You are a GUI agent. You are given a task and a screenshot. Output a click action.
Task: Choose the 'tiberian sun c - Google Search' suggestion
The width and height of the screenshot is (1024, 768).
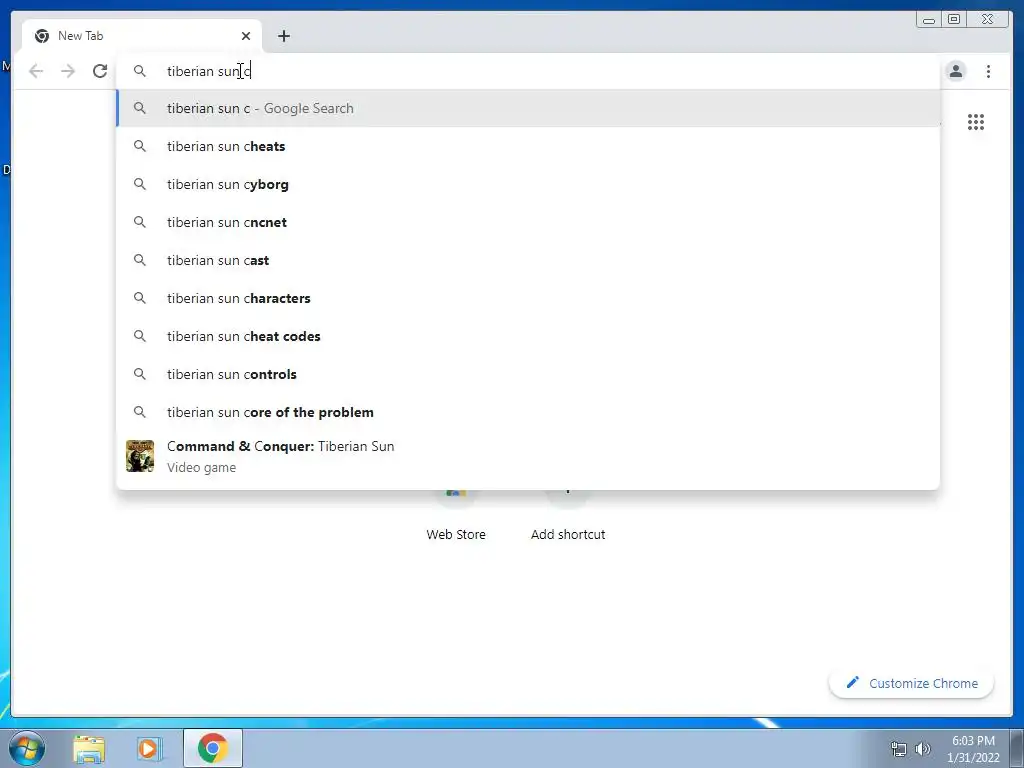pos(528,108)
